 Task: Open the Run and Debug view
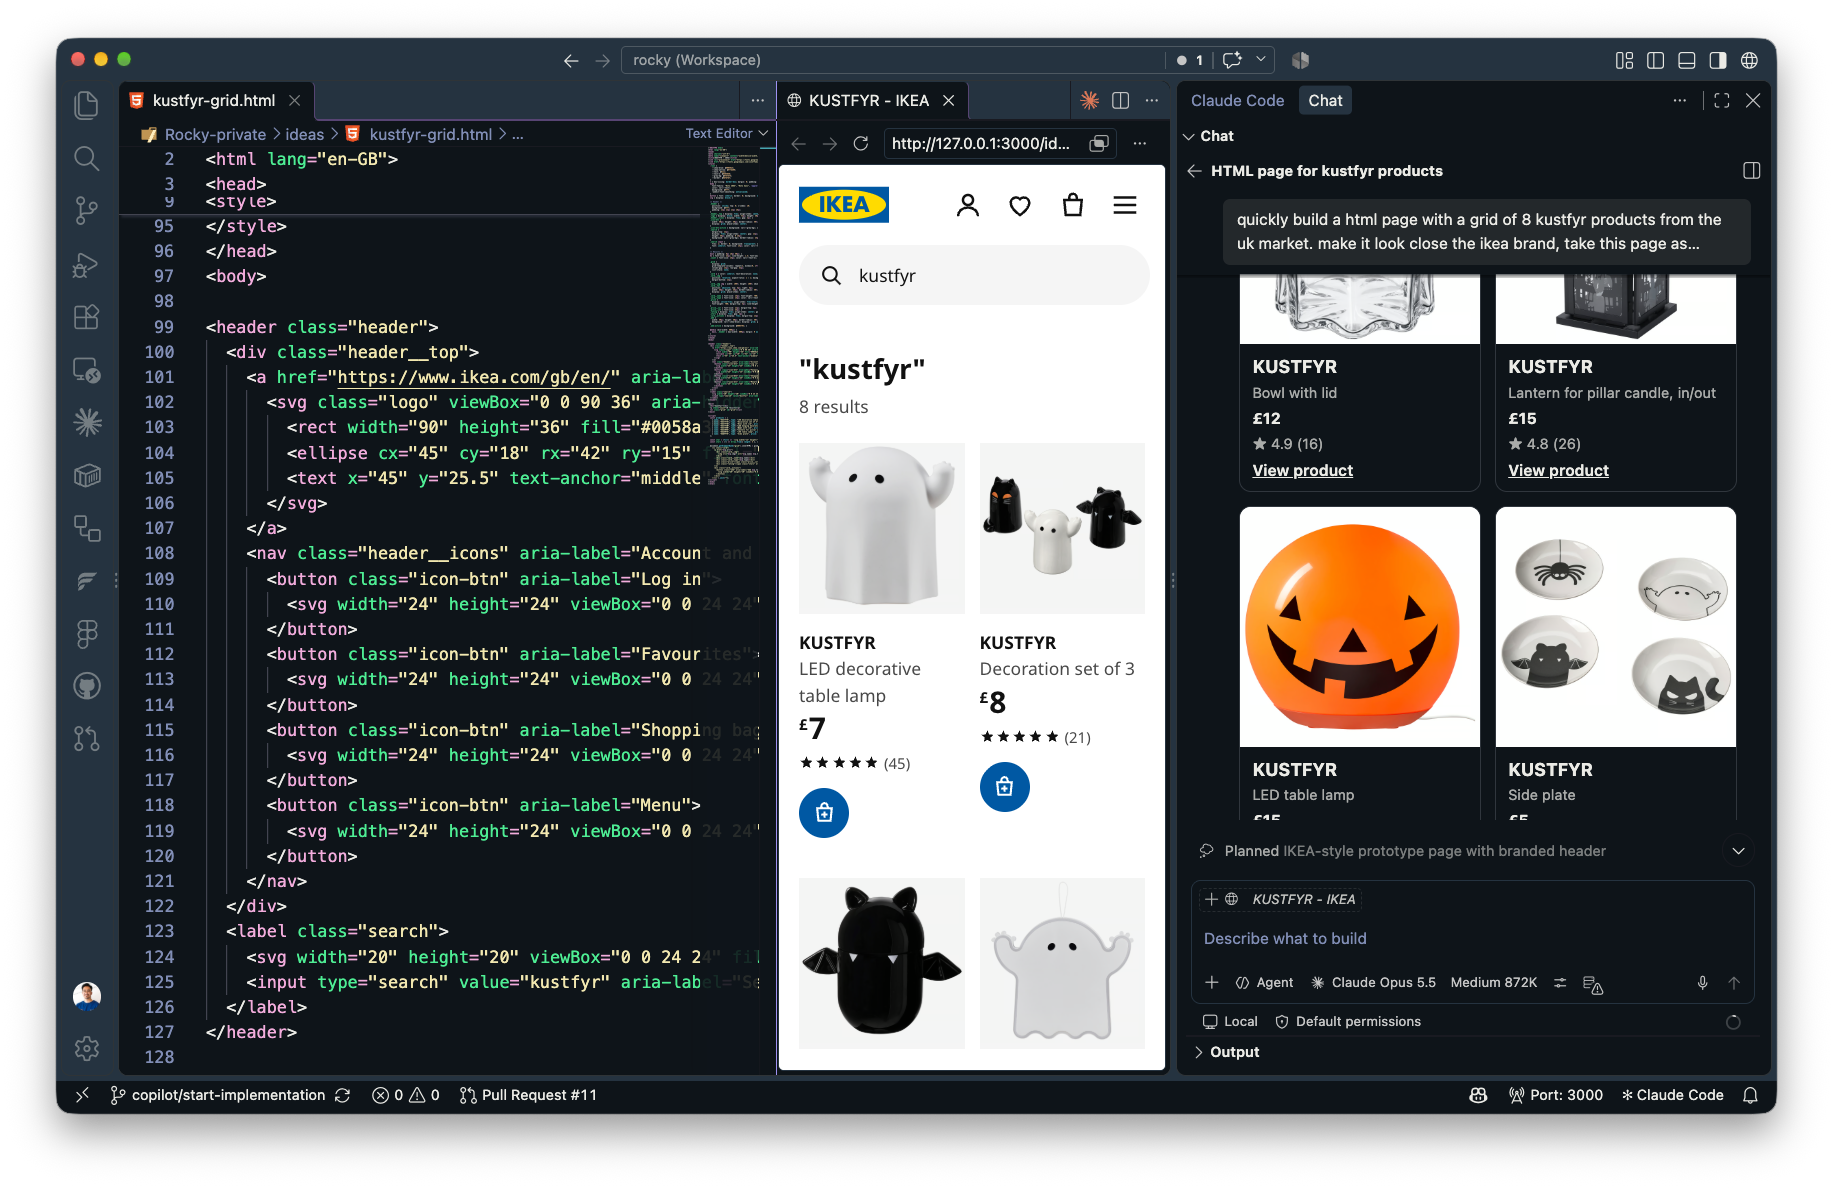(x=87, y=264)
